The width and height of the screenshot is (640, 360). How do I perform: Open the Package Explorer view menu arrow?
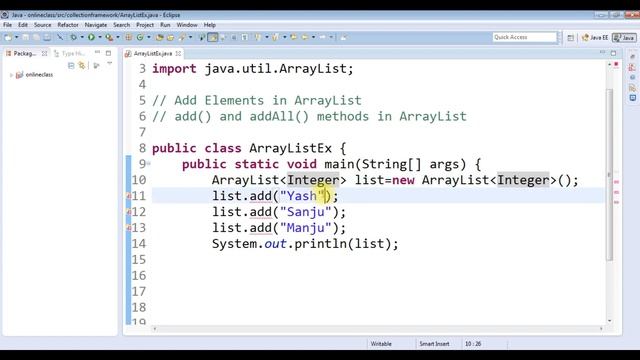pos(109,64)
